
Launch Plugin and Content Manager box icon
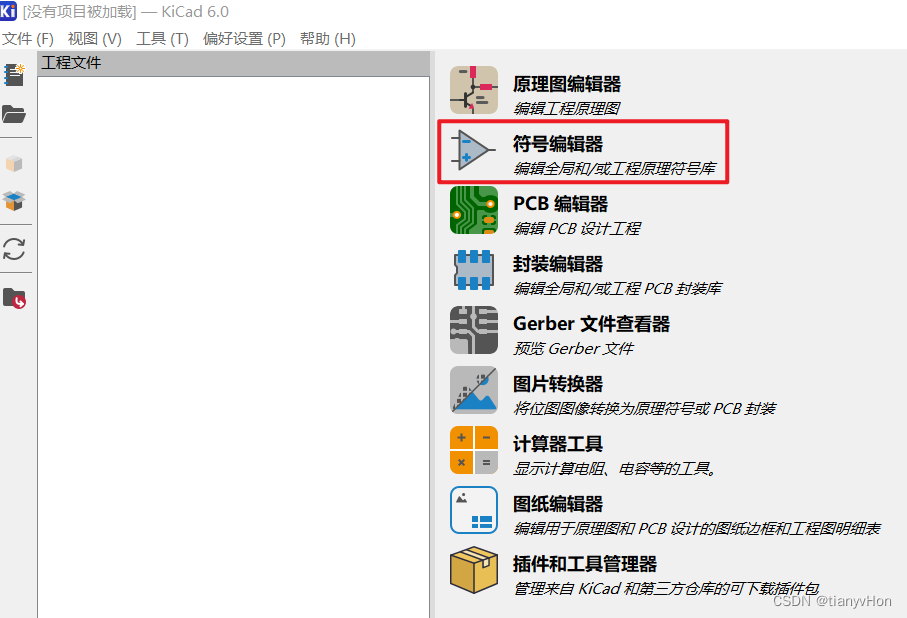474,570
